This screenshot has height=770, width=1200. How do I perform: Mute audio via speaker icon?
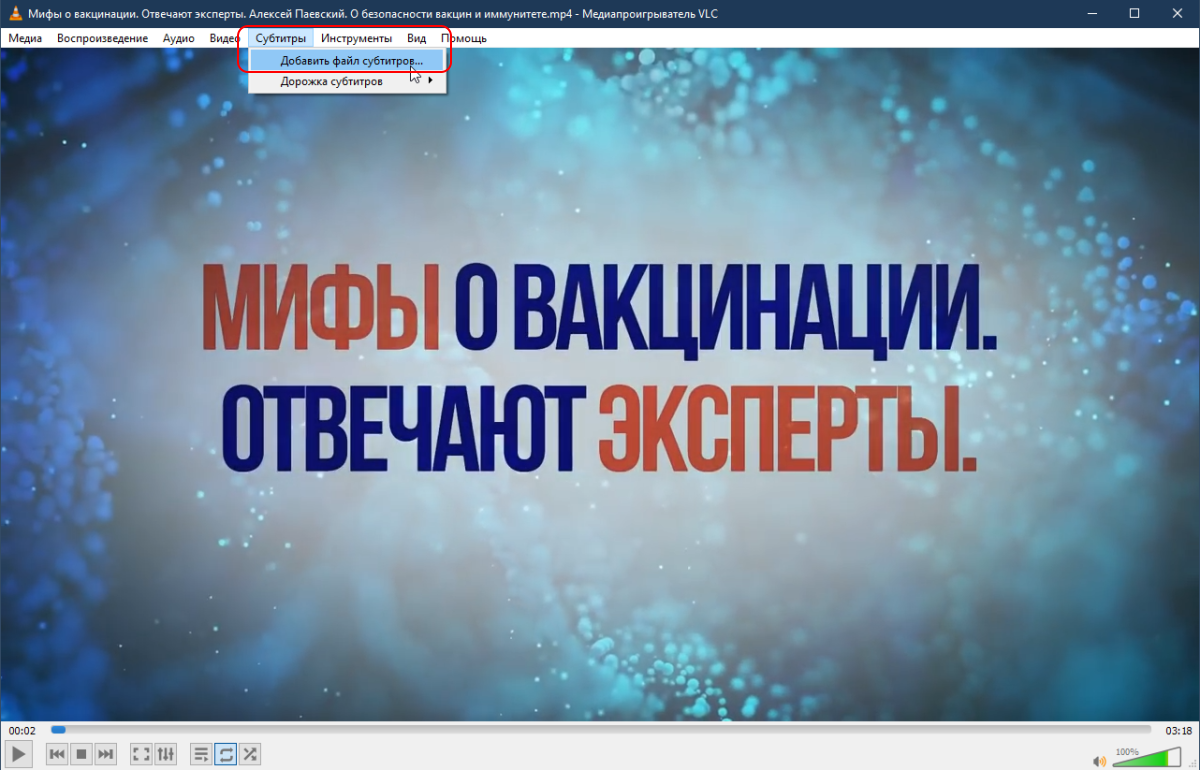click(x=1099, y=760)
